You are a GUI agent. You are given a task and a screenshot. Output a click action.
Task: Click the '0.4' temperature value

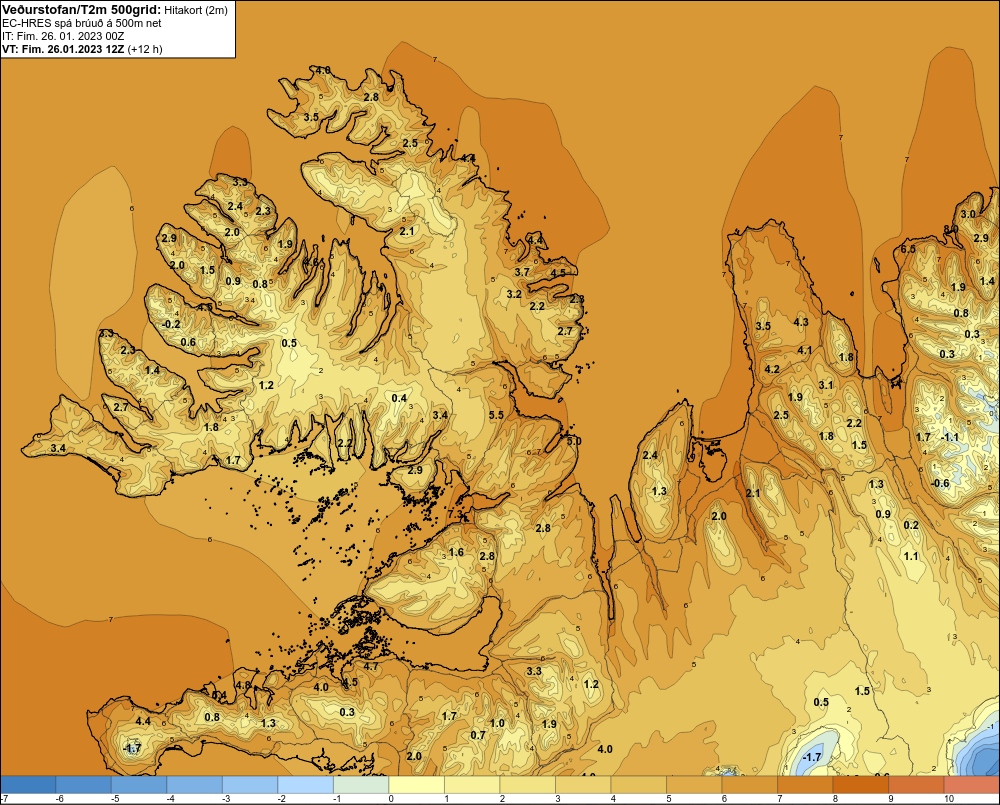pos(399,398)
